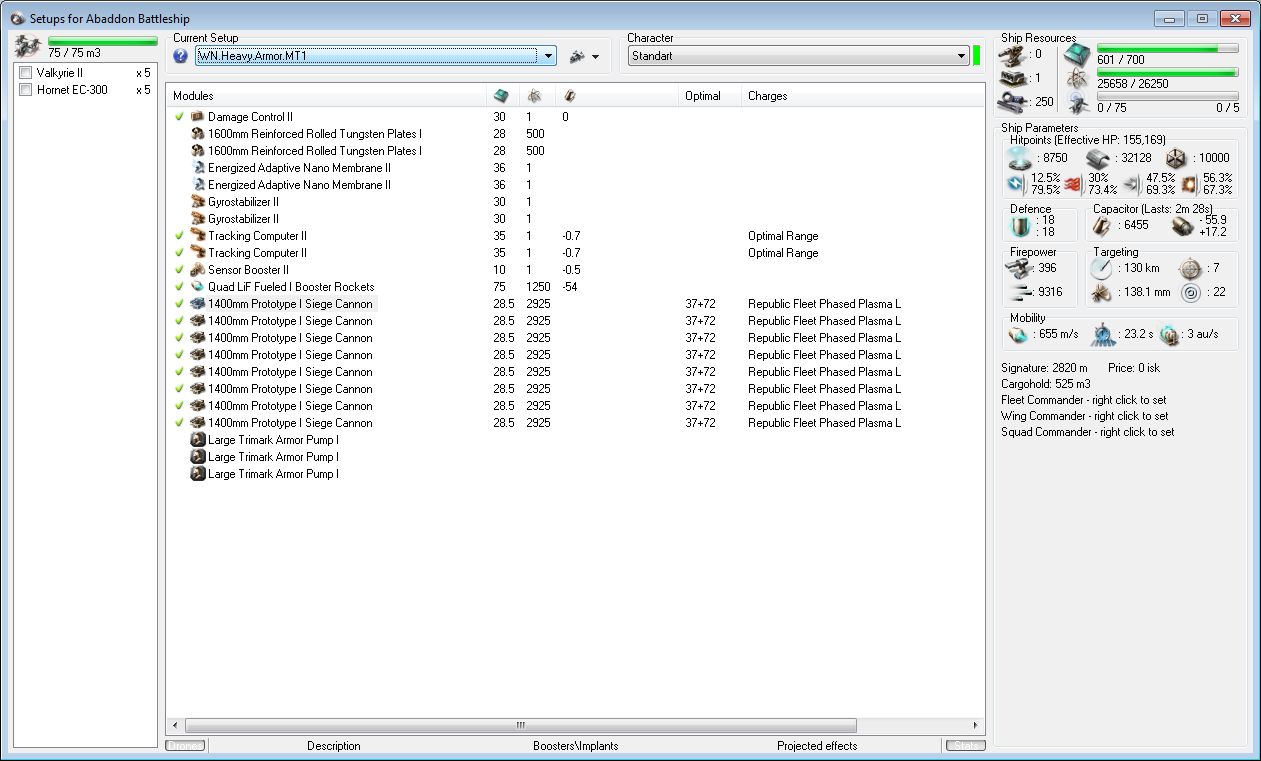
Task: Click the Modules column header
Action: click(x=326, y=96)
